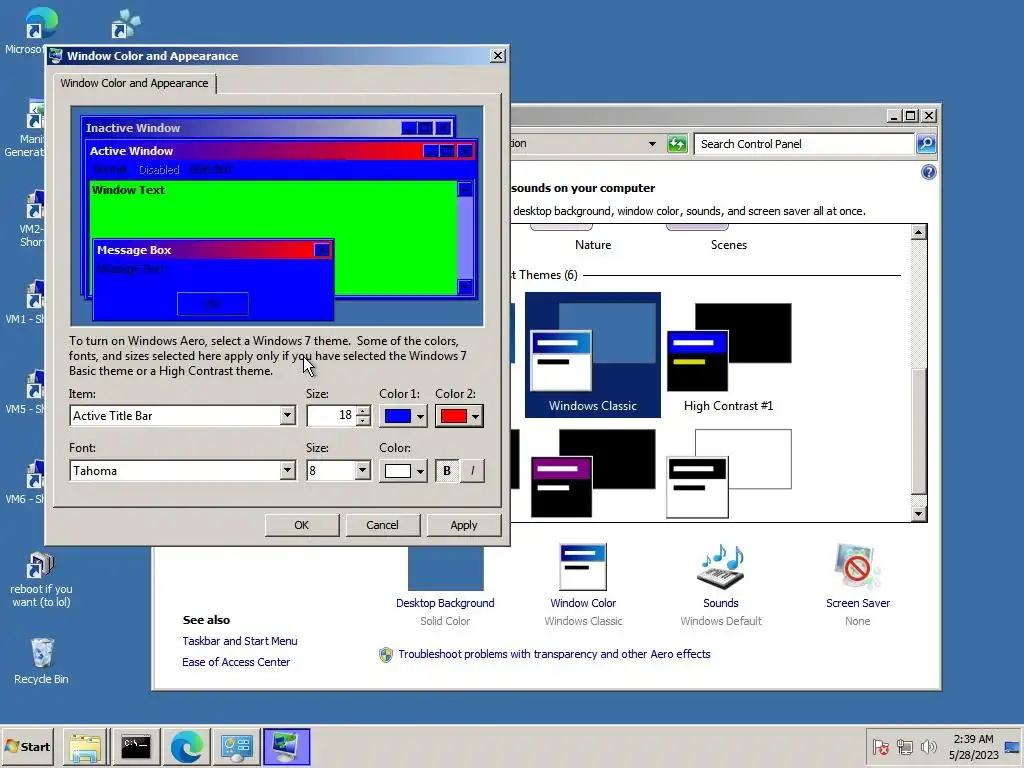The image size is (1024, 768).
Task: Open the Taskbar and Start Menu link
Action: click(240, 641)
